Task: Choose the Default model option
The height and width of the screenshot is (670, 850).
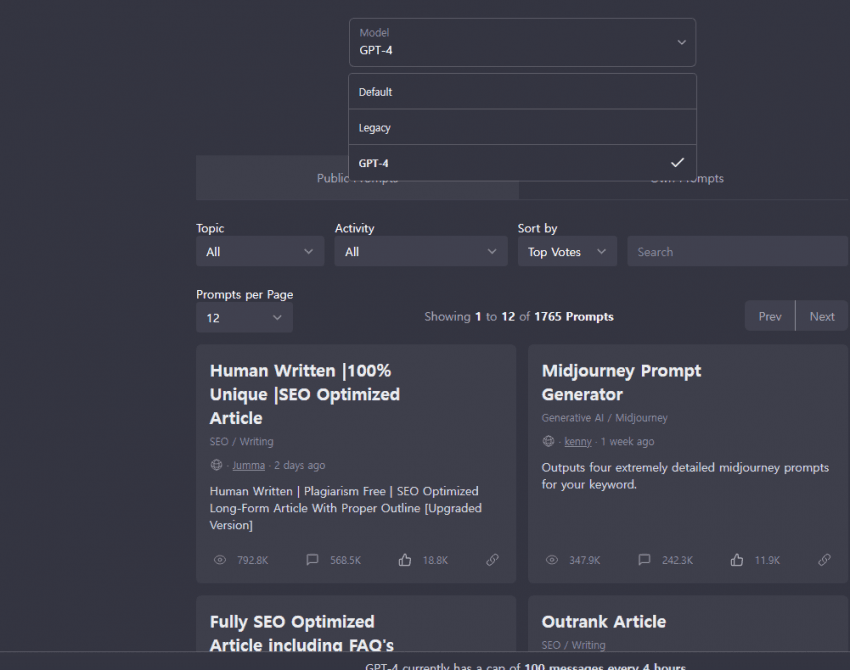Action: [522, 92]
